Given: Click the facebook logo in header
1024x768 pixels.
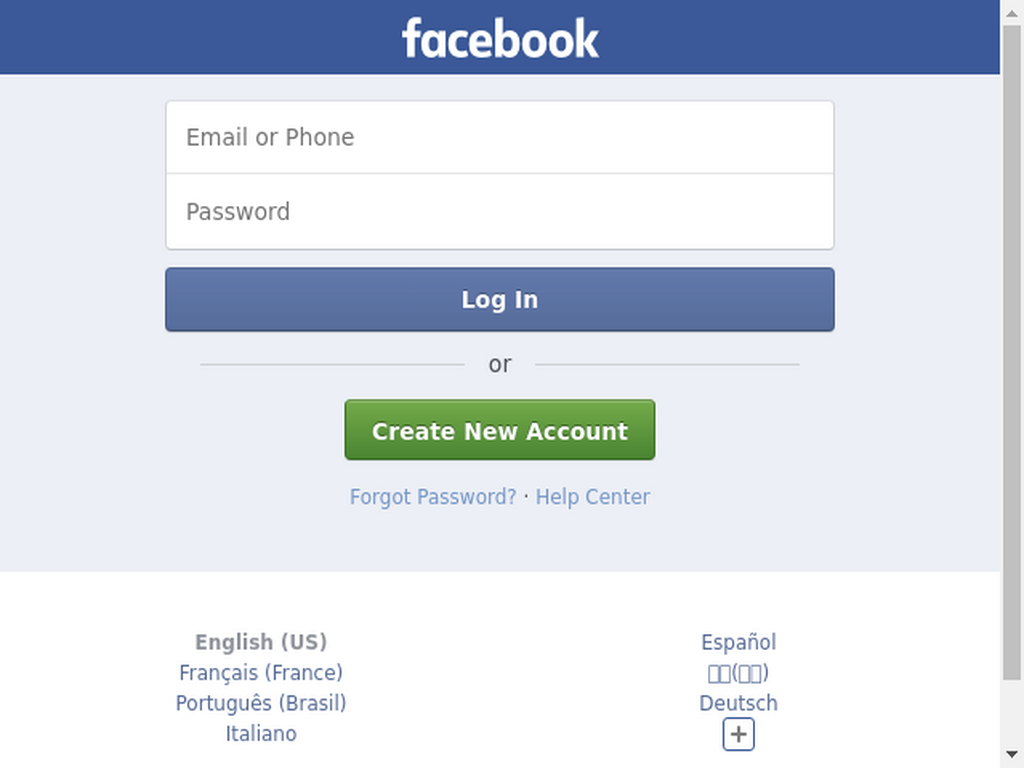Looking at the screenshot, I should 500,38.
